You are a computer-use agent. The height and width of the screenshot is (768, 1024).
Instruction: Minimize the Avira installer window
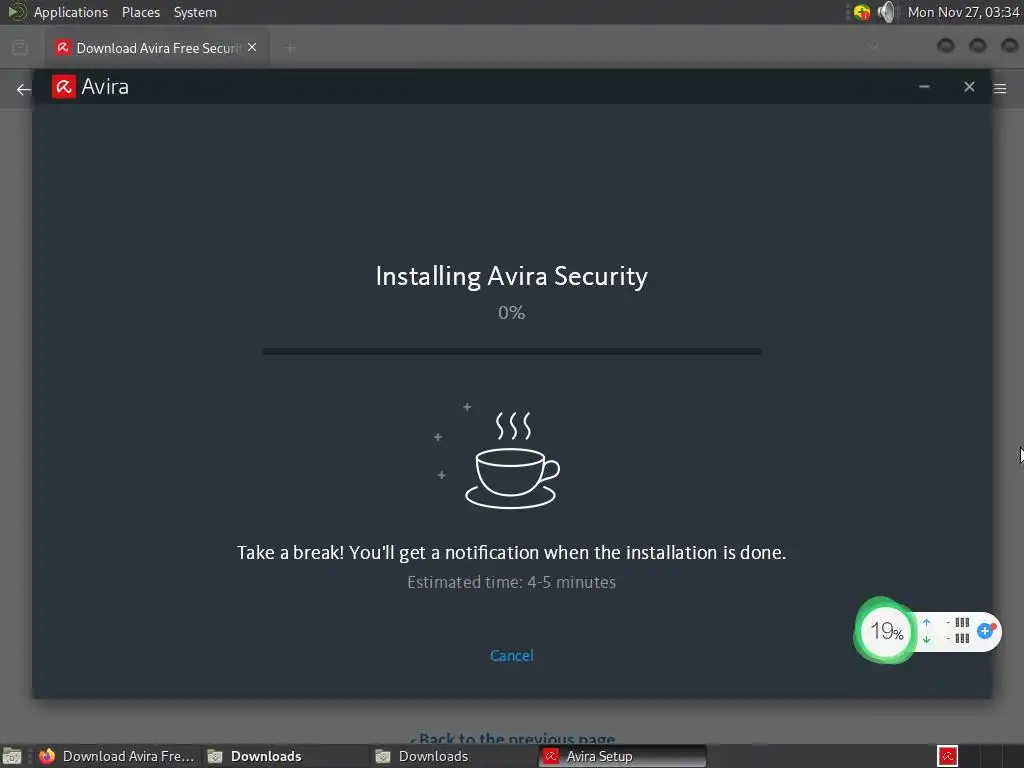pos(924,87)
